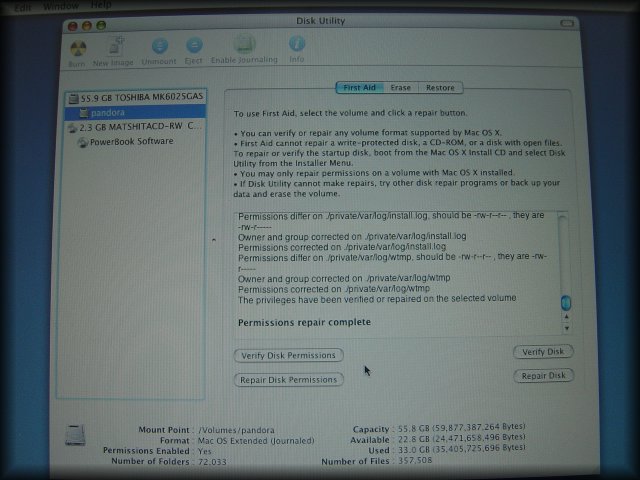This screenshot has width=640, height=480.
Task: Click the Eject toolbar icon
Action: pos(194,45)
